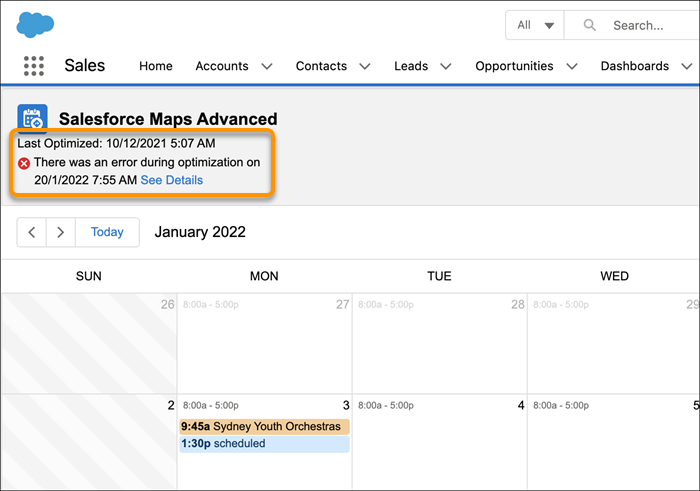Select the Monday 27 calendar day

tap(264, 343)
